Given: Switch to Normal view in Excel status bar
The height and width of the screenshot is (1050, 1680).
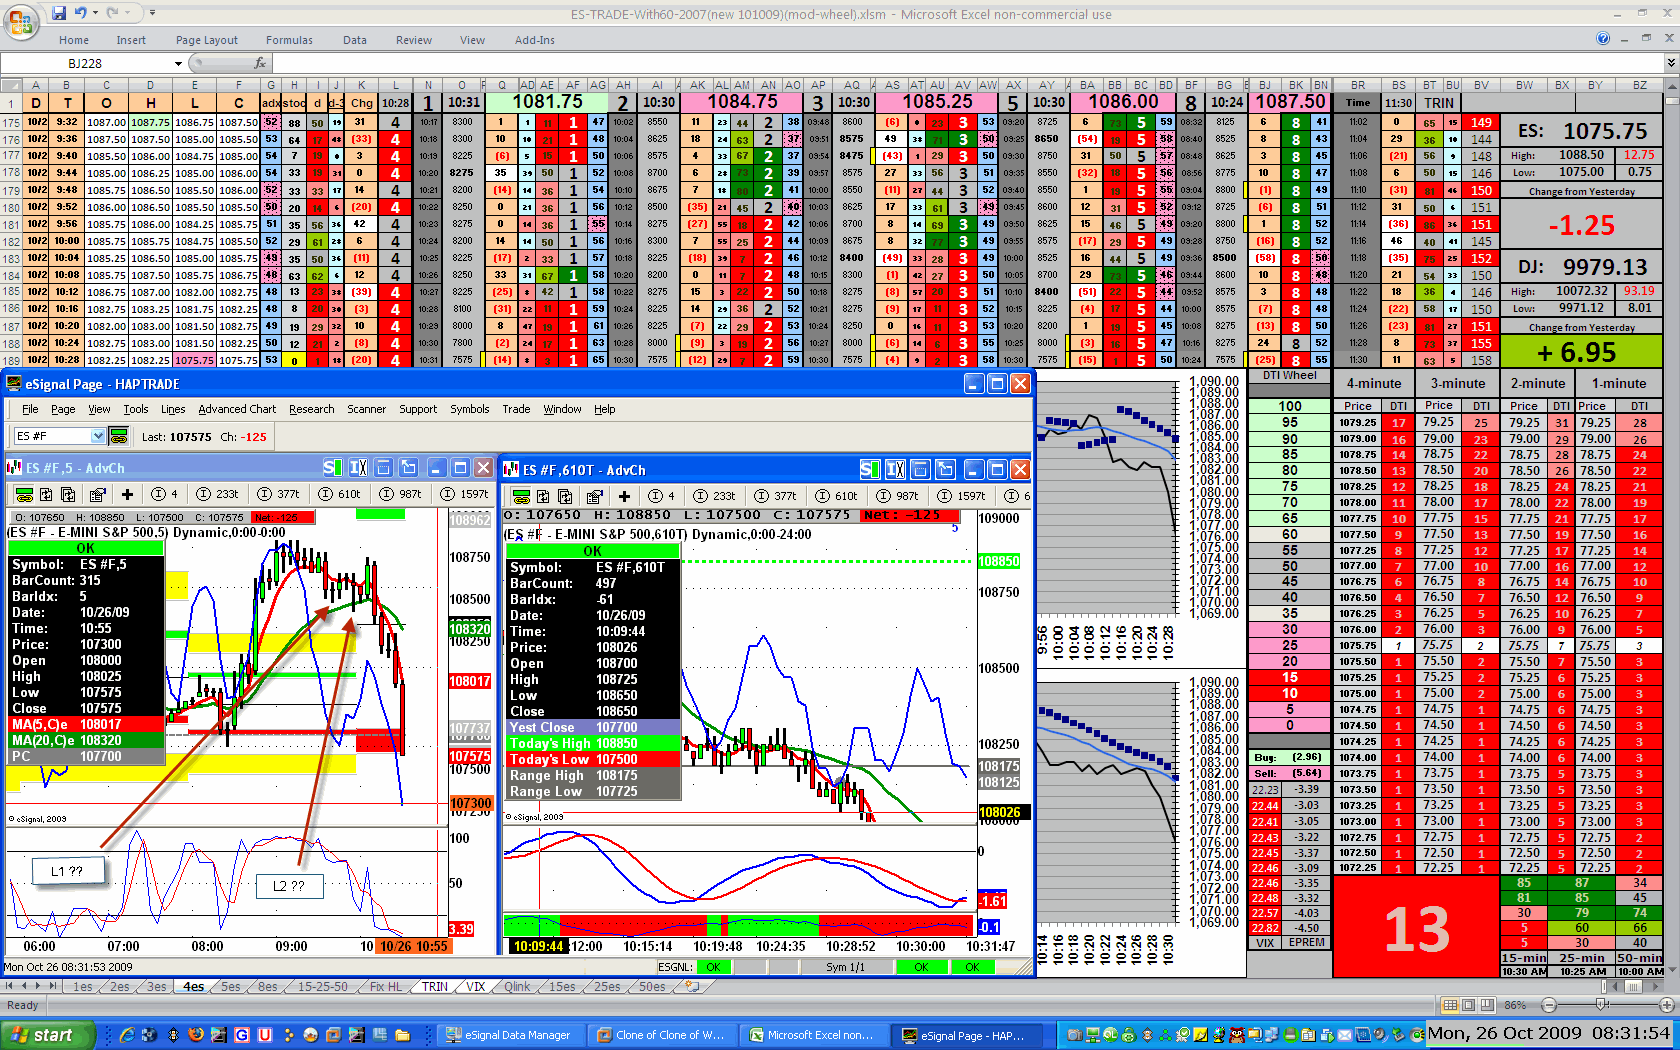Looking at the screenshot, I should pos(1450,1004).
